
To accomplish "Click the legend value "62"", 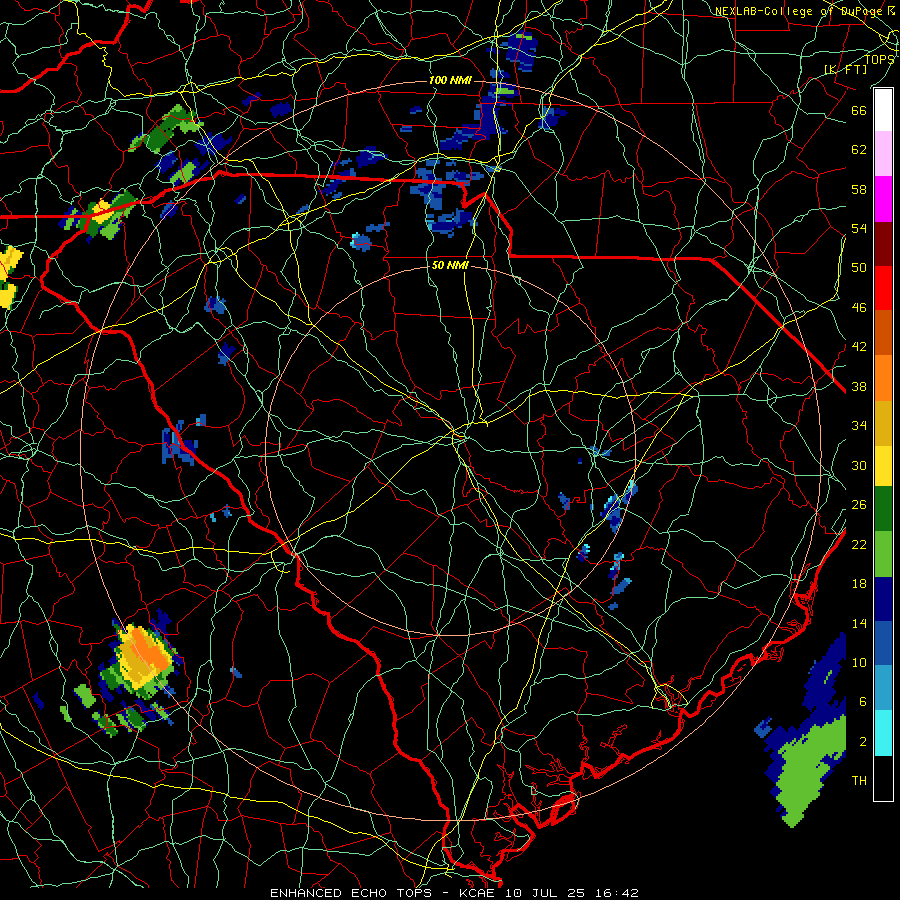I will click(x=859, y=150).
